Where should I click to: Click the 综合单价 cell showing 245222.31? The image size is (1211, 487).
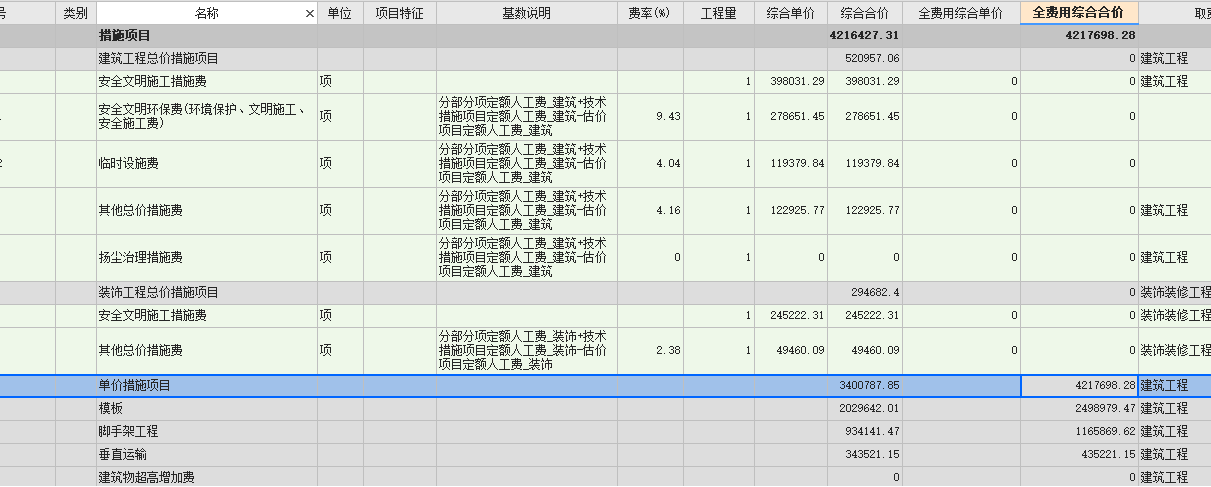tap(791, 316)
